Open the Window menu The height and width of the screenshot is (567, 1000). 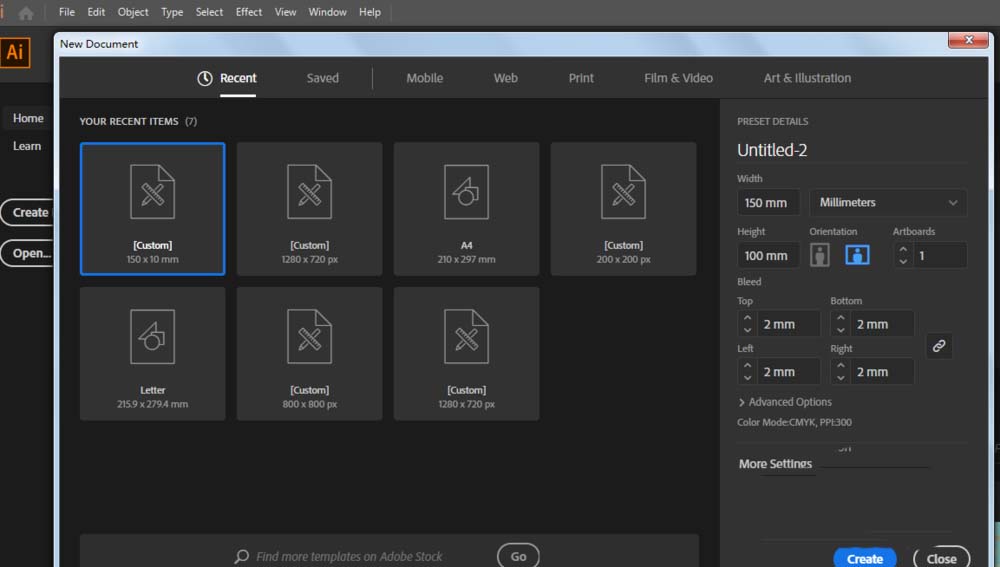click(x=327, y=12)
